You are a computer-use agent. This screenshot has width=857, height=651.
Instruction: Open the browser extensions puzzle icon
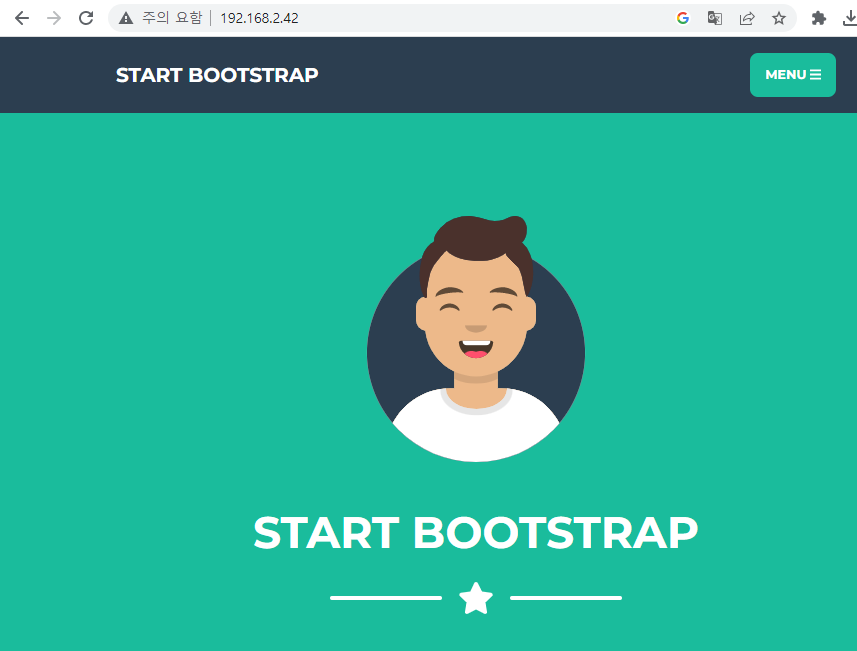pyautogui.click(x=818, y=18)
